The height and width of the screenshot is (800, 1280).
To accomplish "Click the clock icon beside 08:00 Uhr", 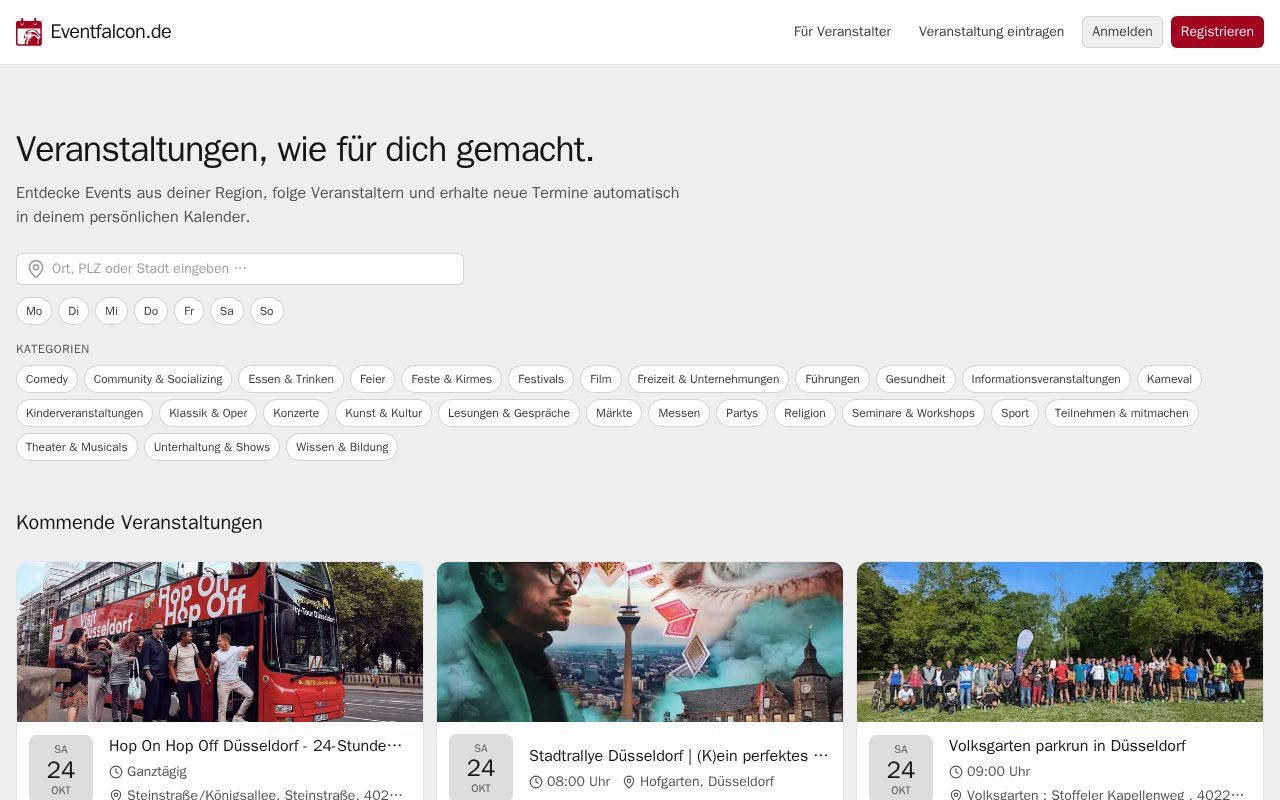I will 536,782.
